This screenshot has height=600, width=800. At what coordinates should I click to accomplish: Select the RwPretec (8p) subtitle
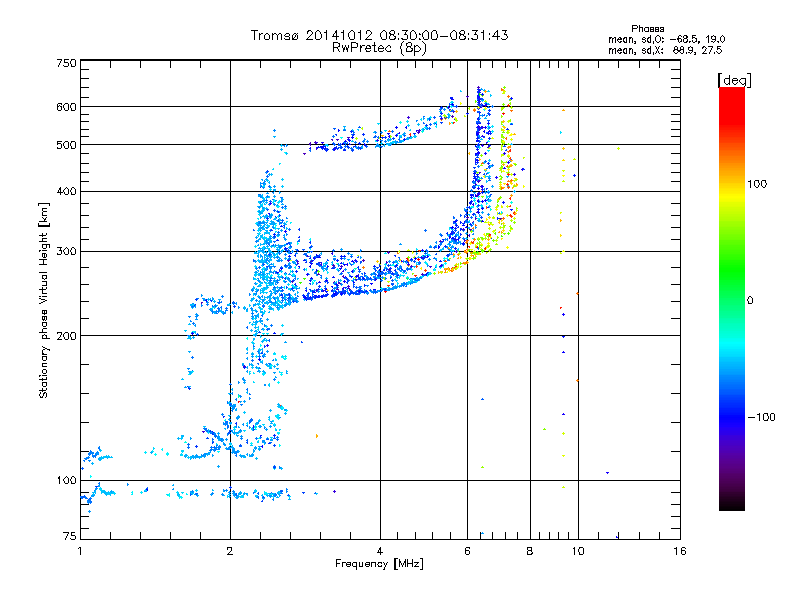tap(379, 48)
